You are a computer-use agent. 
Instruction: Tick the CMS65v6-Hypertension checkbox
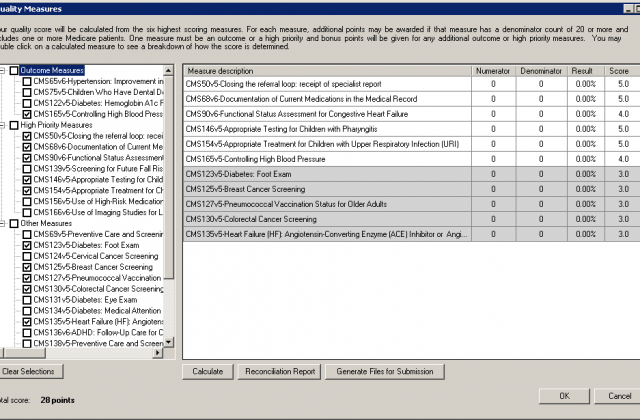pos(27,82)
